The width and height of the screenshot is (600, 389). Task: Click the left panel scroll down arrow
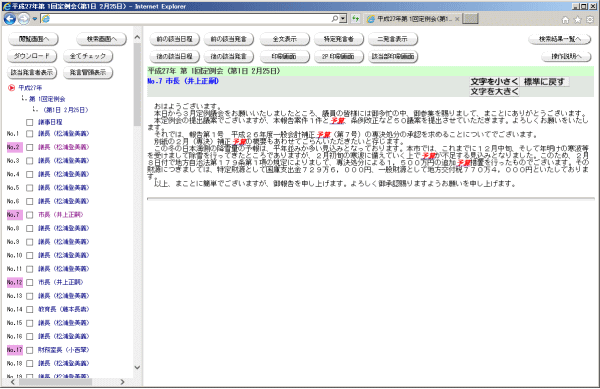pos(137,368)
